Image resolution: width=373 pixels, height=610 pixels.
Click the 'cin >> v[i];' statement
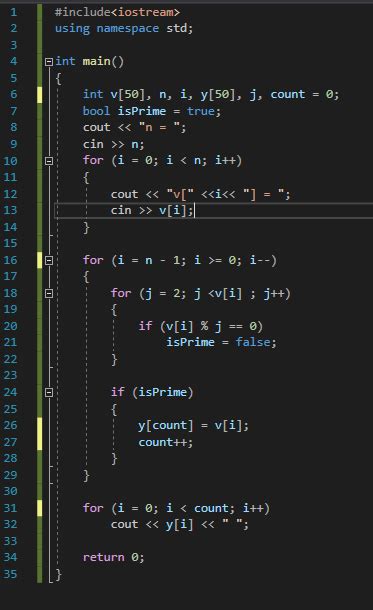pos(152,210)
